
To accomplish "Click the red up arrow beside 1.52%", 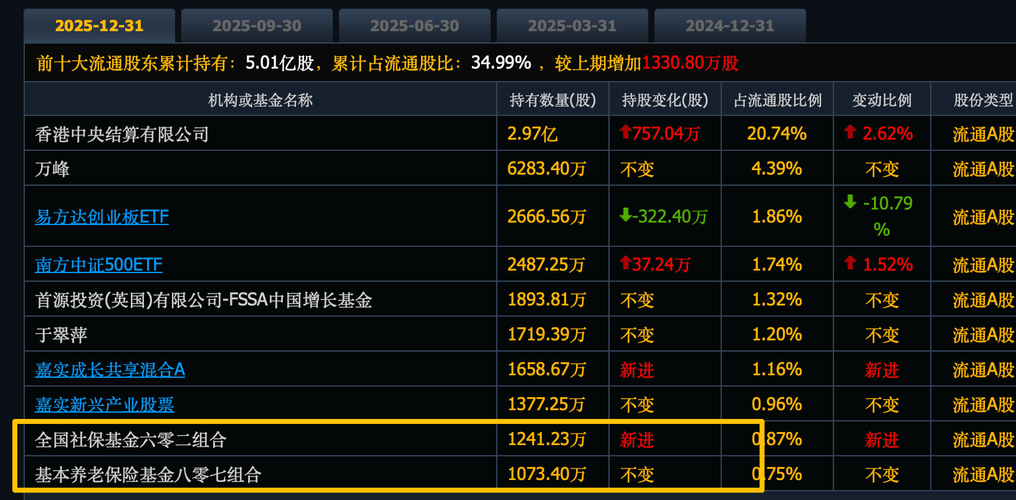I will (850, 264).
